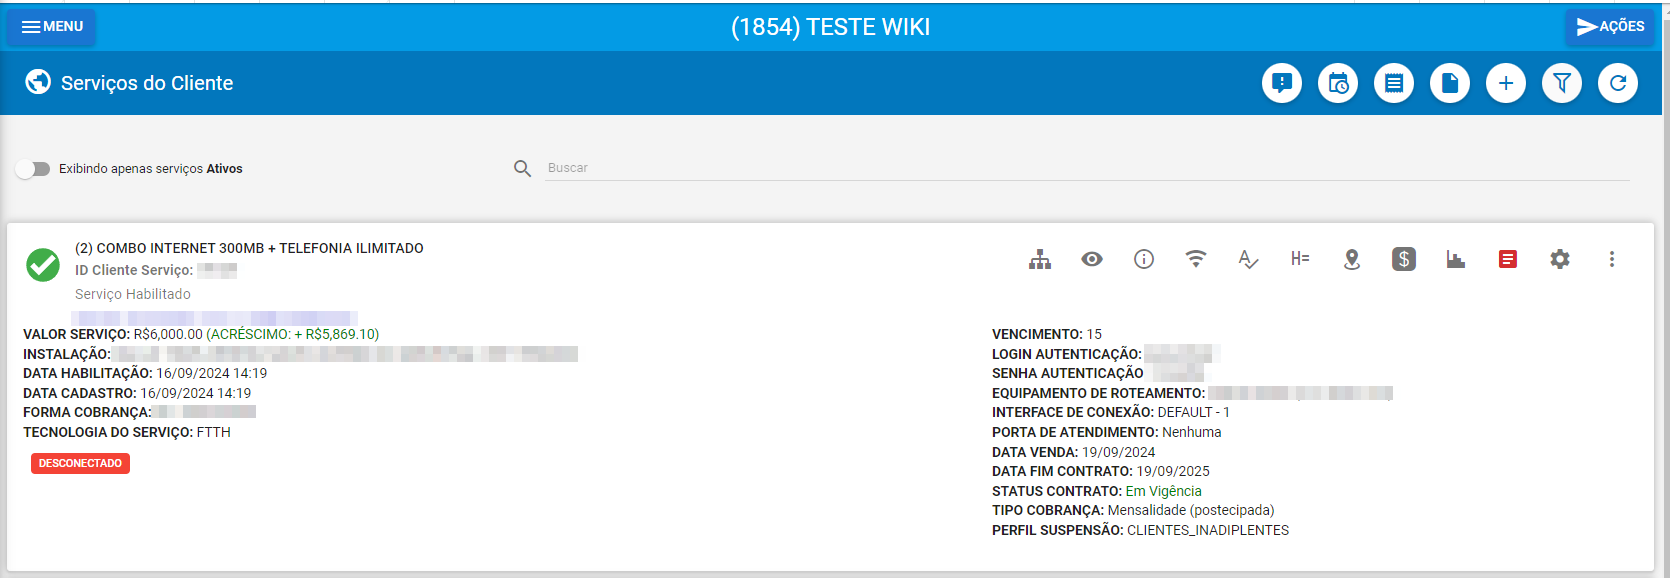Click the VENCIMENTO 15 value
This screenshot has height=578, width=1670.
pyautogui.click(x=1094, y=334)
